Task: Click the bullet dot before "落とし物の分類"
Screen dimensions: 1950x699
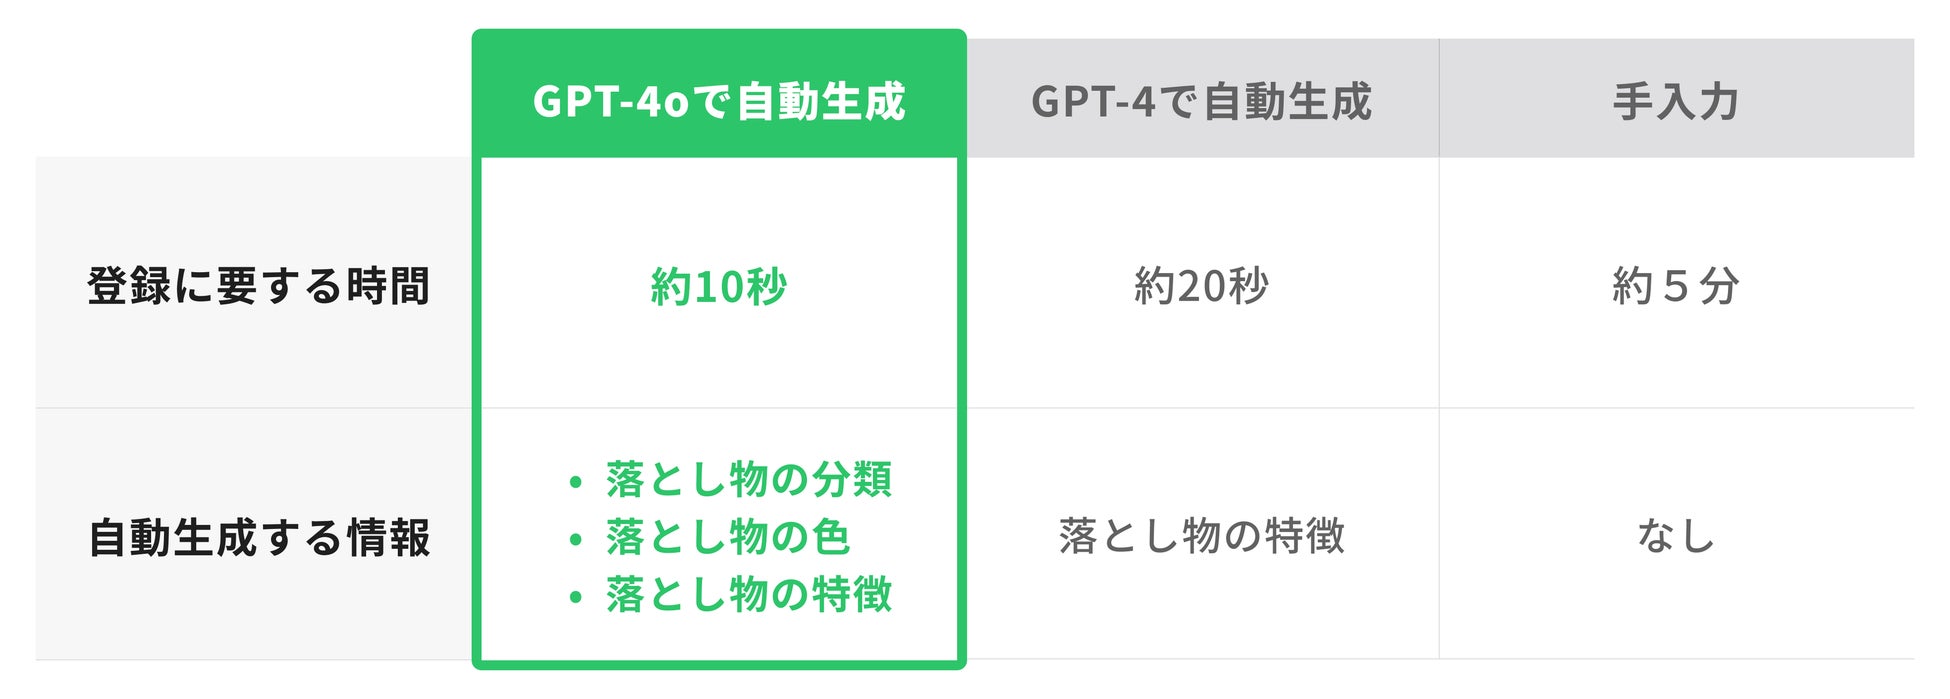Action: 575,483
